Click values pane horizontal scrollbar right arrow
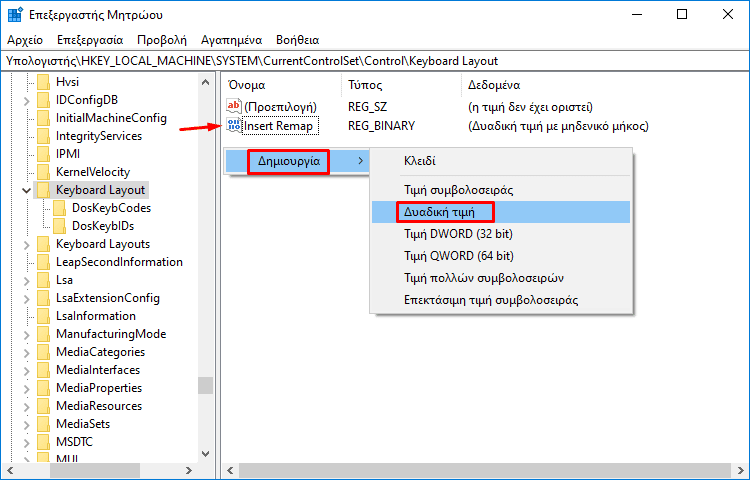The width and height of the screenshot is (750, 480). tap(740, 470)
